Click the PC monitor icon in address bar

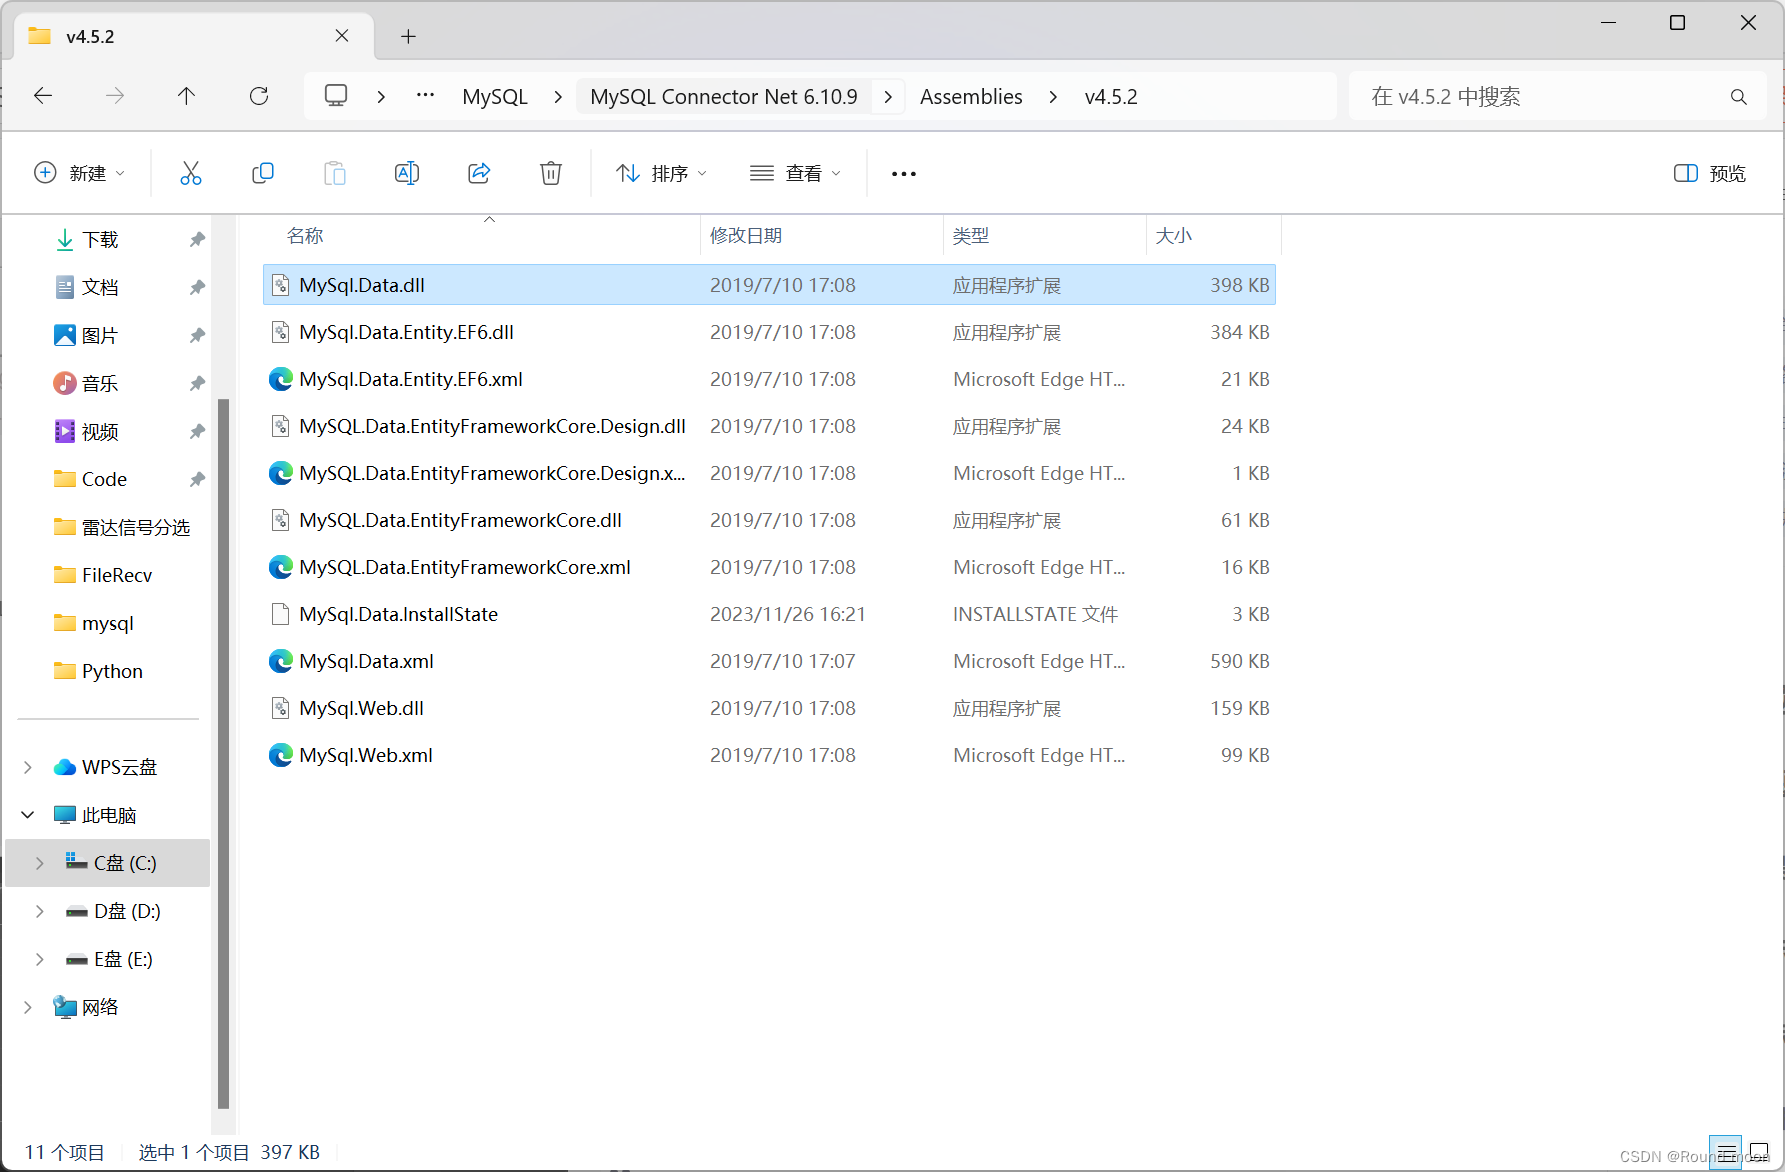pos(336,96)
